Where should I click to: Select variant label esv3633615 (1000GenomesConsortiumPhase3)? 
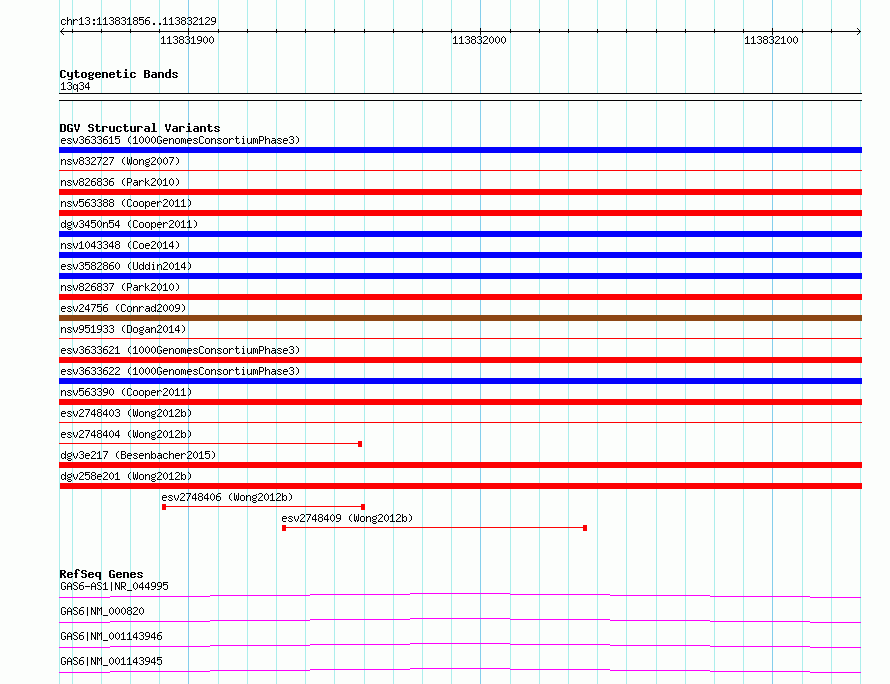tap(180, 140)
